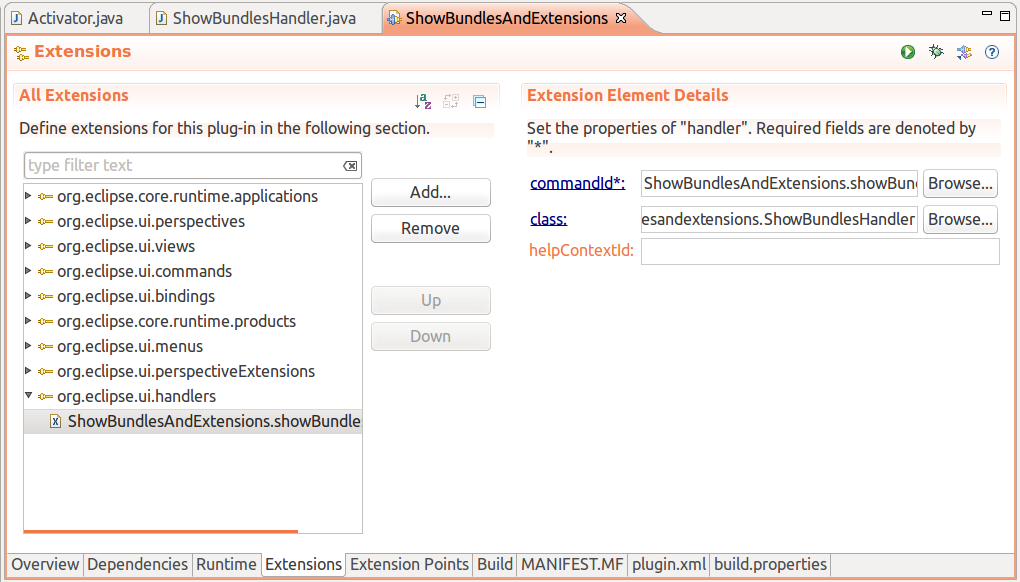
Task: View the MANIFEST.MF source tab
Action: (572, 564)
